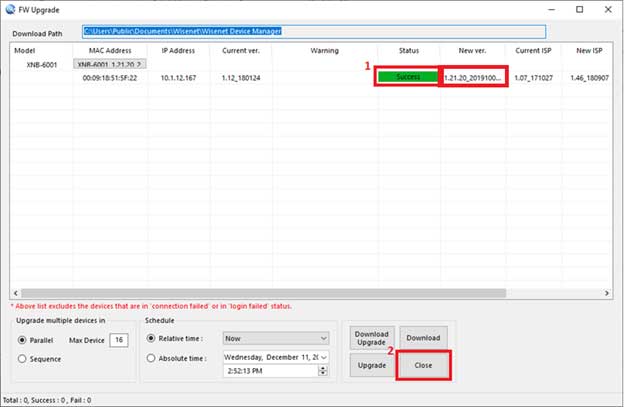Select the Parallel radio button

[22, 339]
